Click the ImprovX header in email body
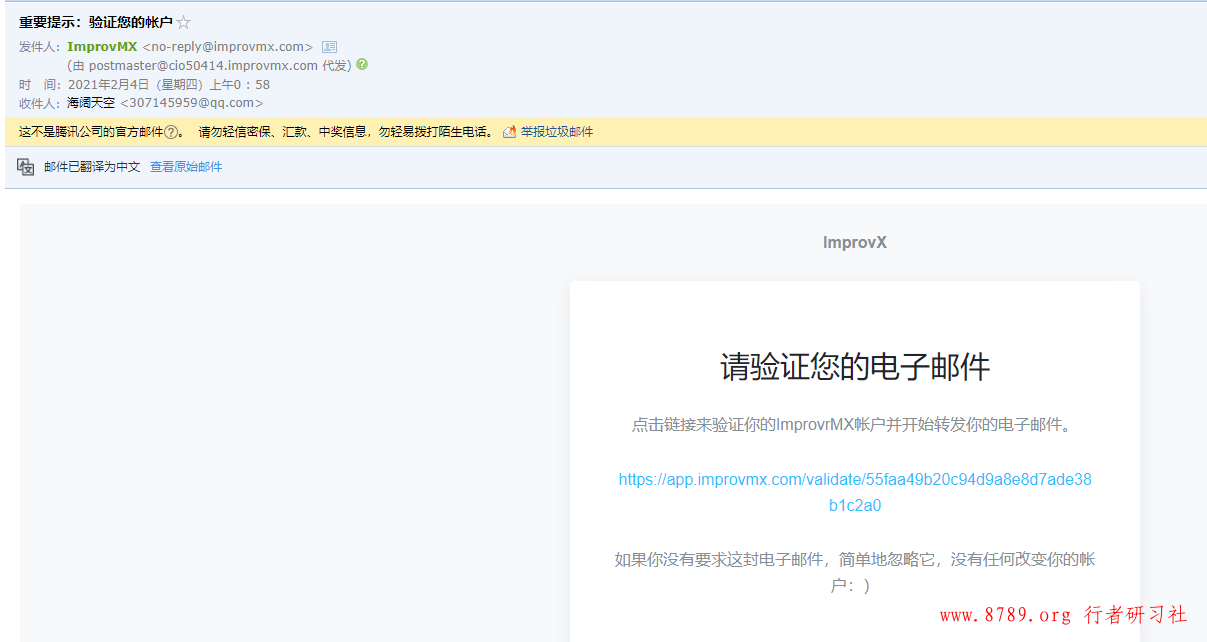 click(x=855, y=243)
